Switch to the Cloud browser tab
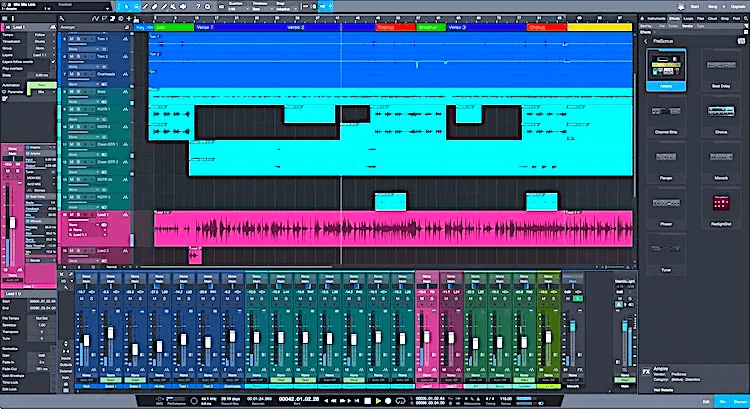The image size is (750, 409). click(x=713, y=19)
